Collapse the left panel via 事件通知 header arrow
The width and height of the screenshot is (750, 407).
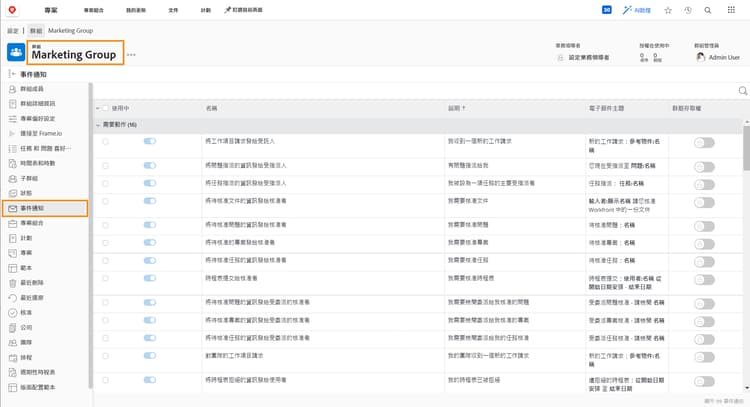coord(12,74)
